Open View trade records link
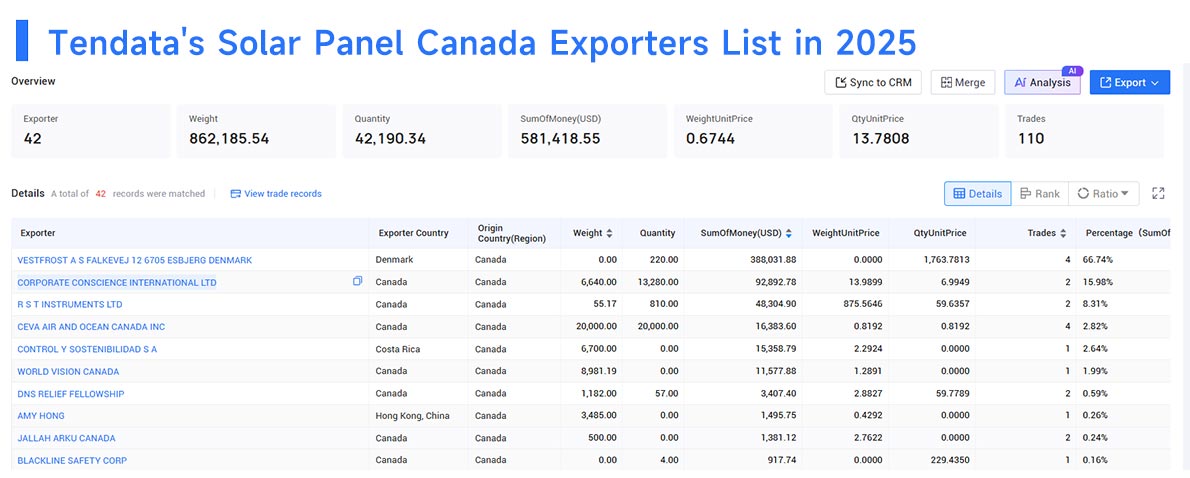1190x478 pixels. (276, 193)
